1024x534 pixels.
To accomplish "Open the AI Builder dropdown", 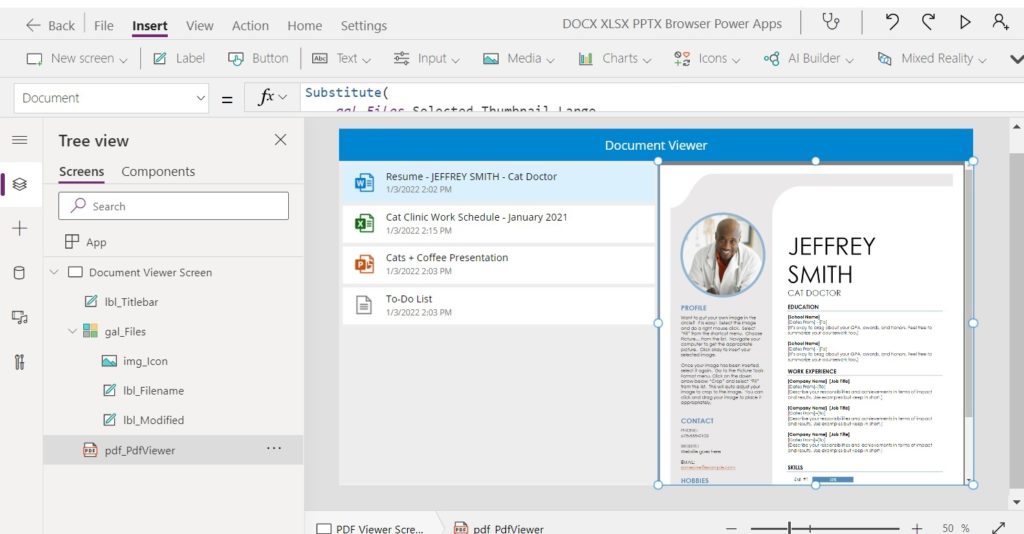I will tap(808, 59).
